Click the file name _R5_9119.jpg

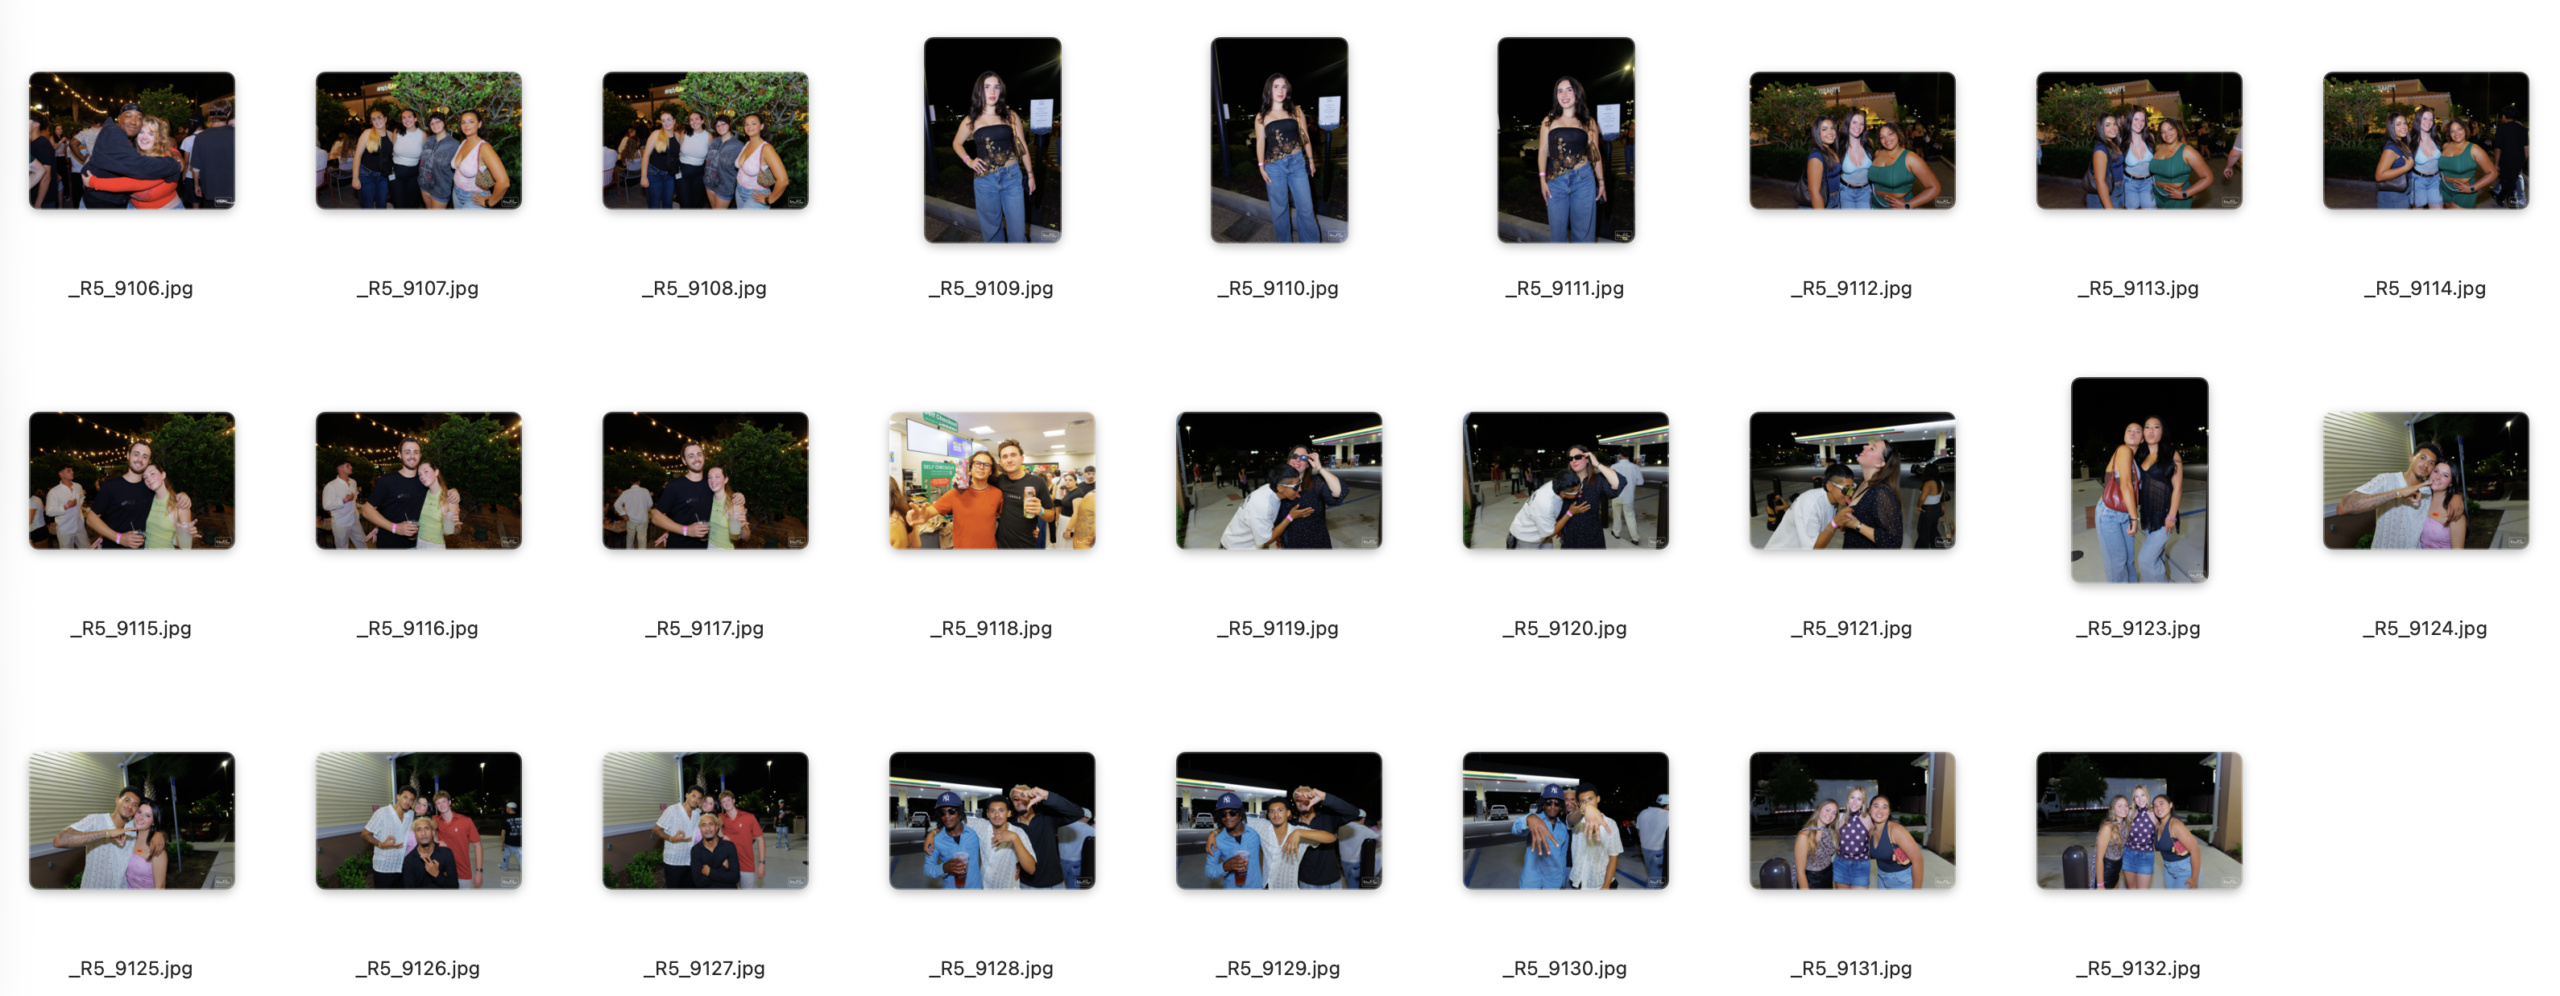tap(1278, 629)
